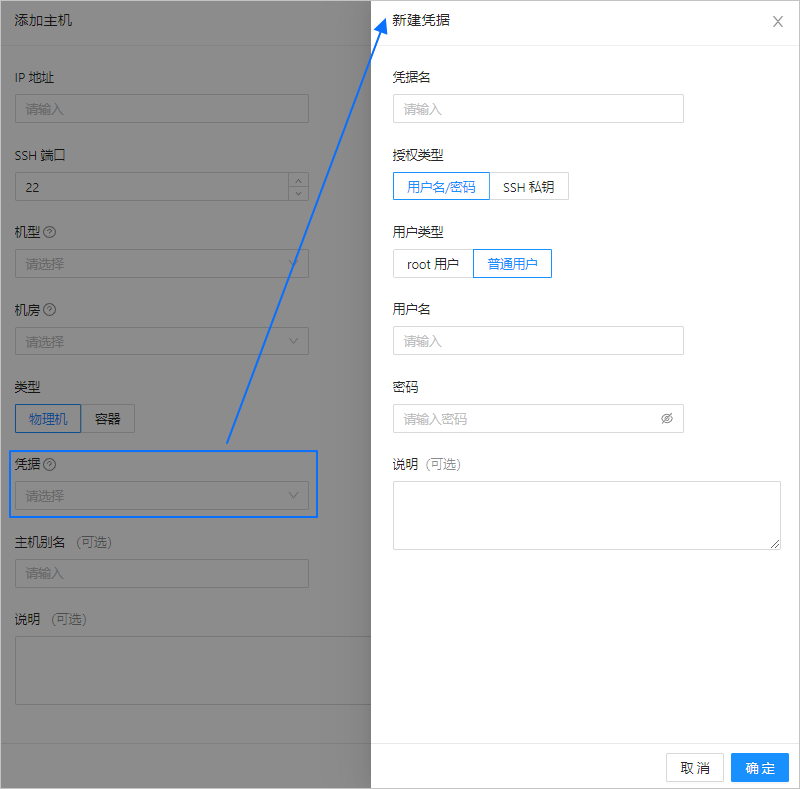Toggle password visibility eye icon
800x789 pixels.
point(667,418)
